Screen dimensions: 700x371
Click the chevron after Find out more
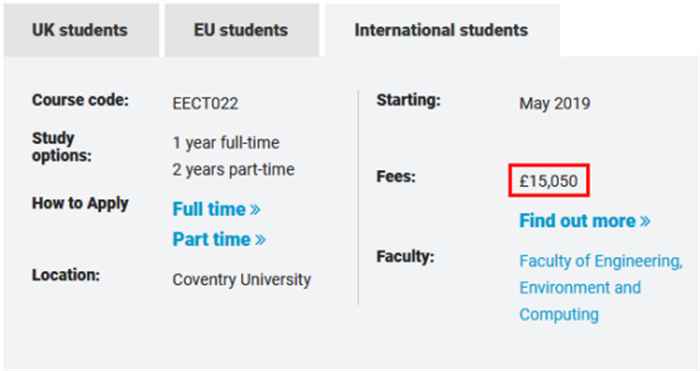tap(645, 221)
